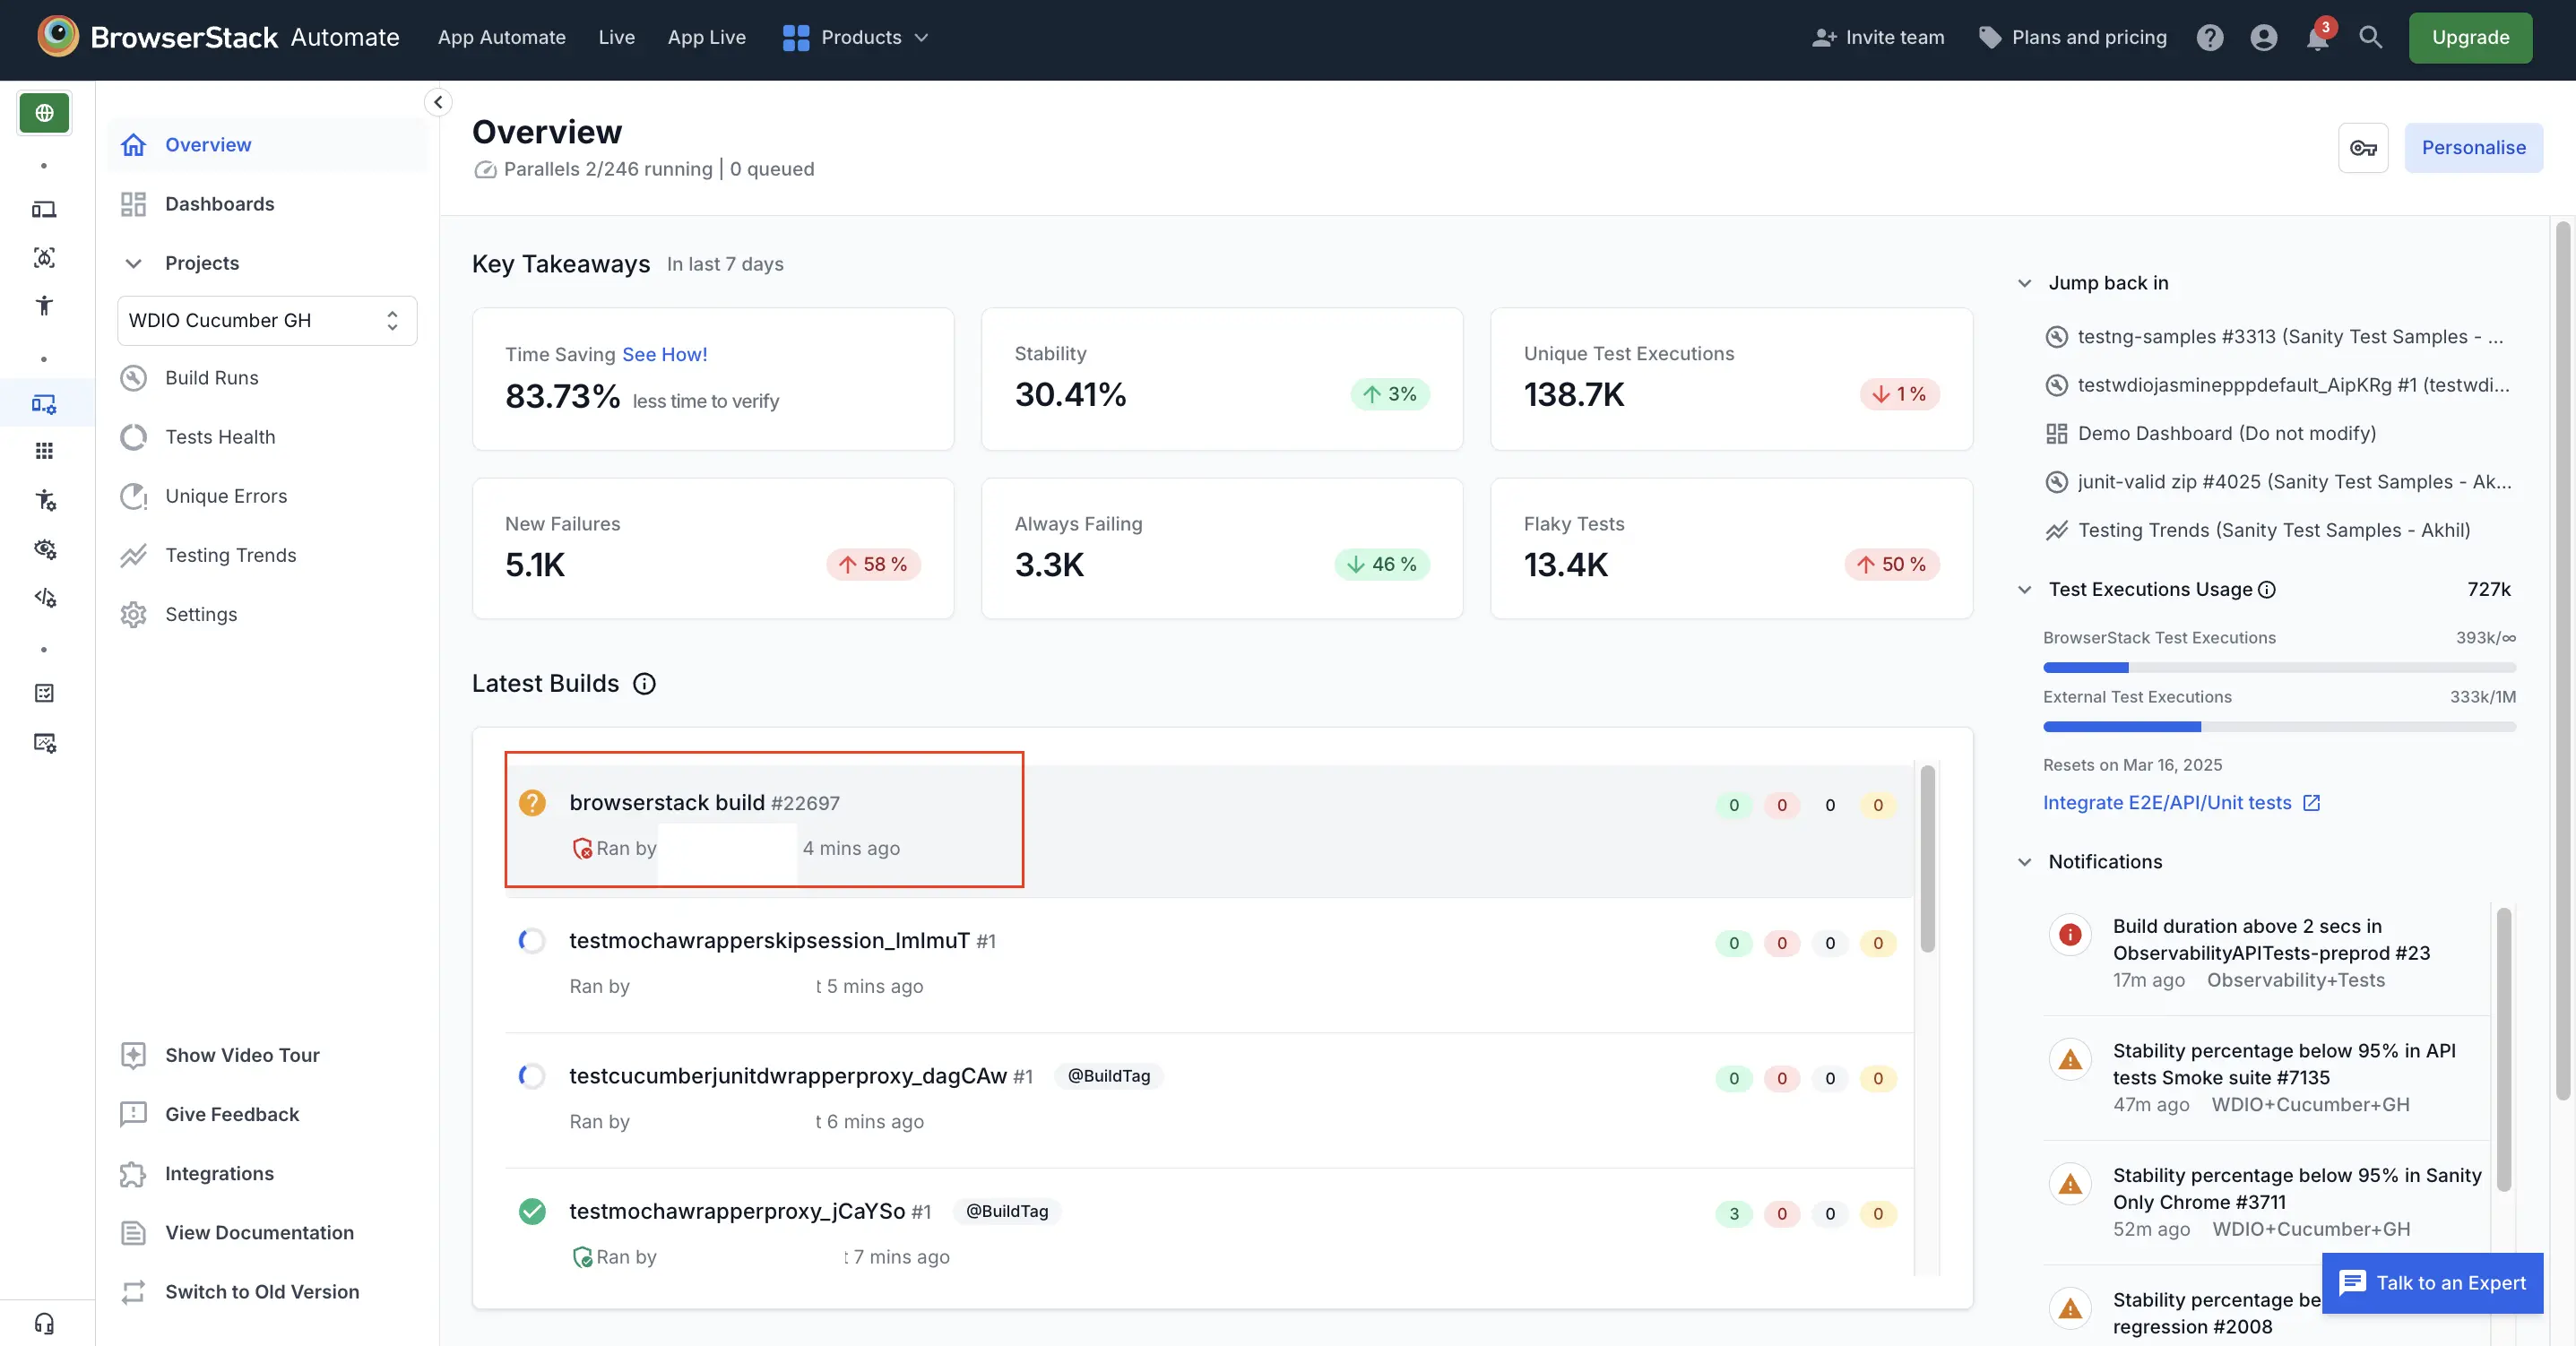Open the Tests Health page
2576x1346 pixels.
click(219, 437)
